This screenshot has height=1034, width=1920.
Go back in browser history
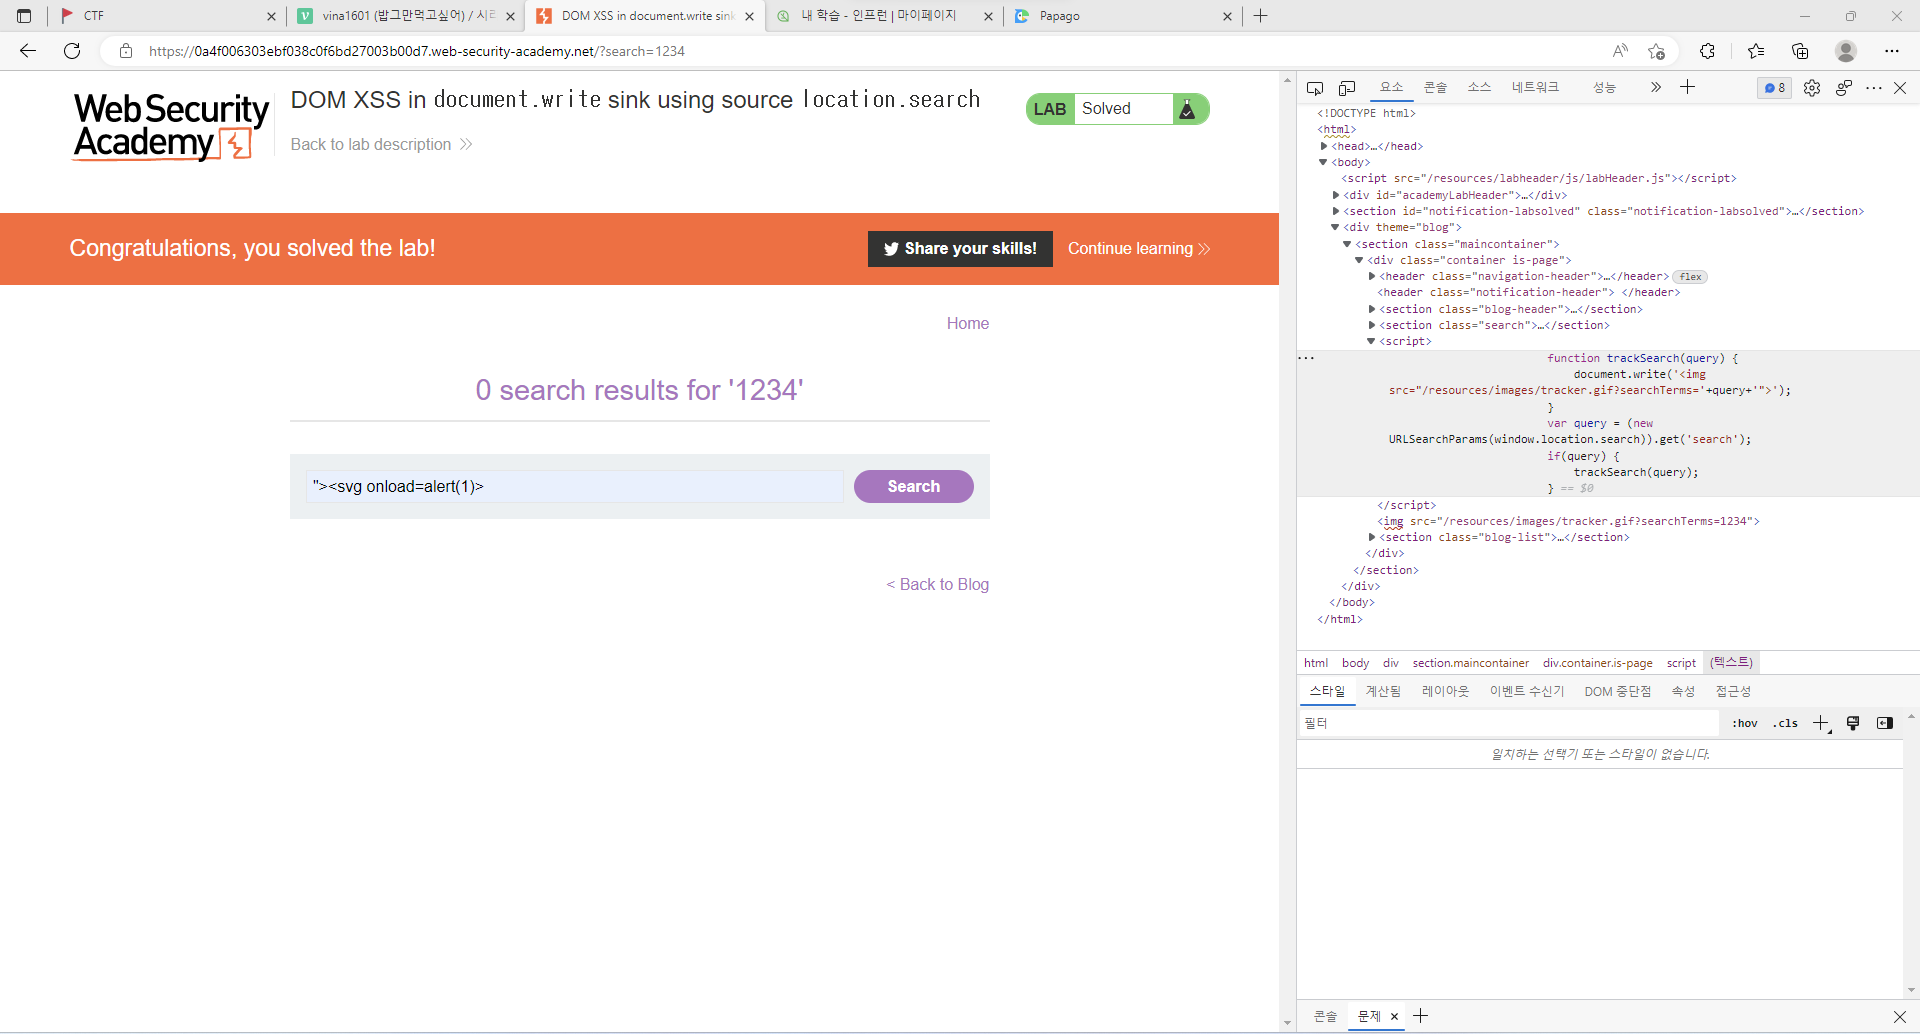pos(28,51)
